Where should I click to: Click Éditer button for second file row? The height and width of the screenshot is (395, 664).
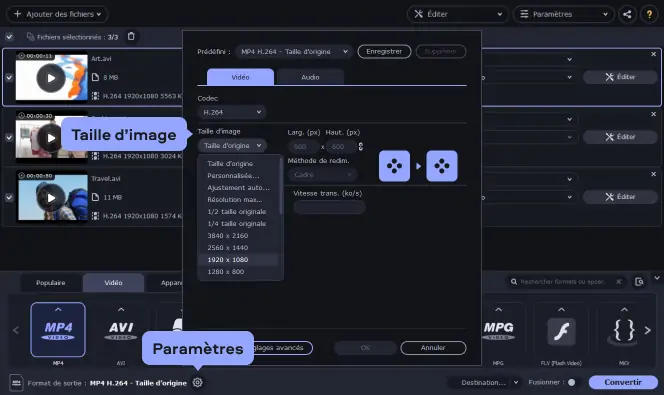pyautogui.click(x=620, y=137)
